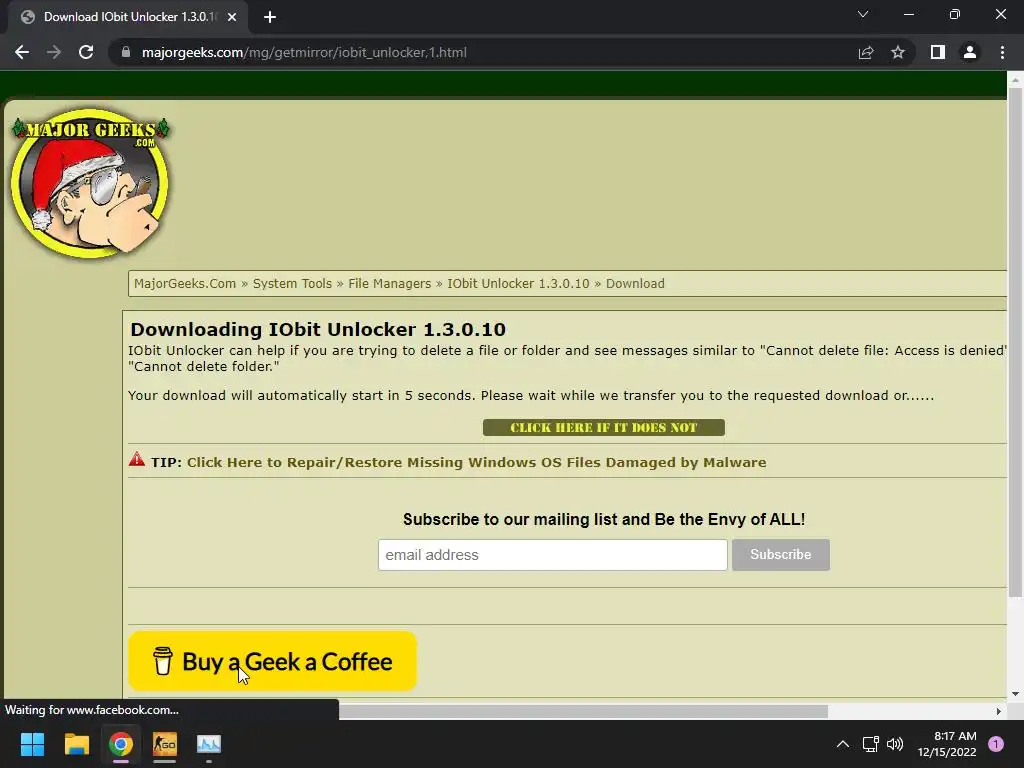
Task: Click the Download breadcrumb text
Action: click(635, 283)
